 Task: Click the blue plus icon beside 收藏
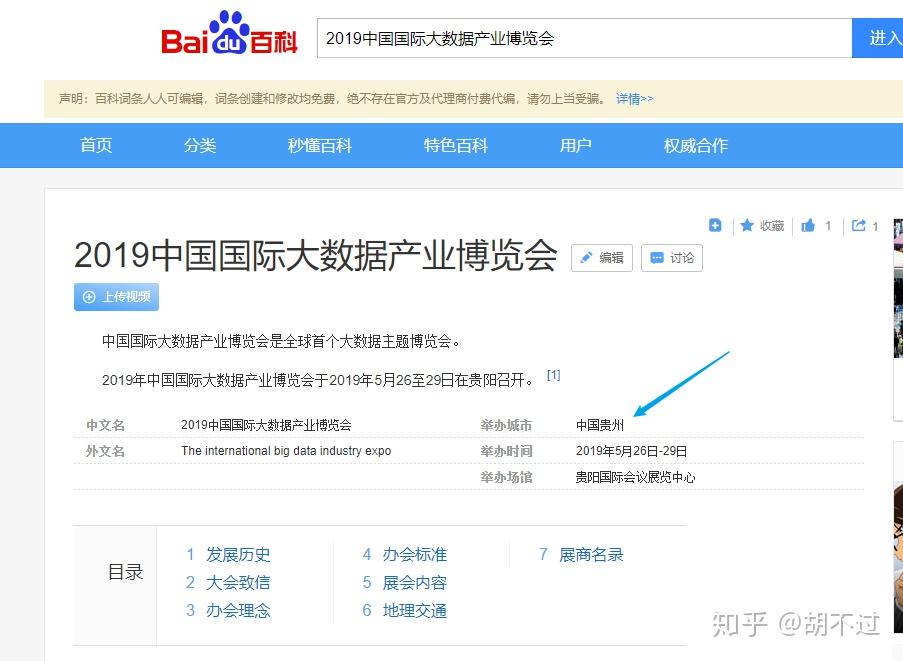(715, 225)
